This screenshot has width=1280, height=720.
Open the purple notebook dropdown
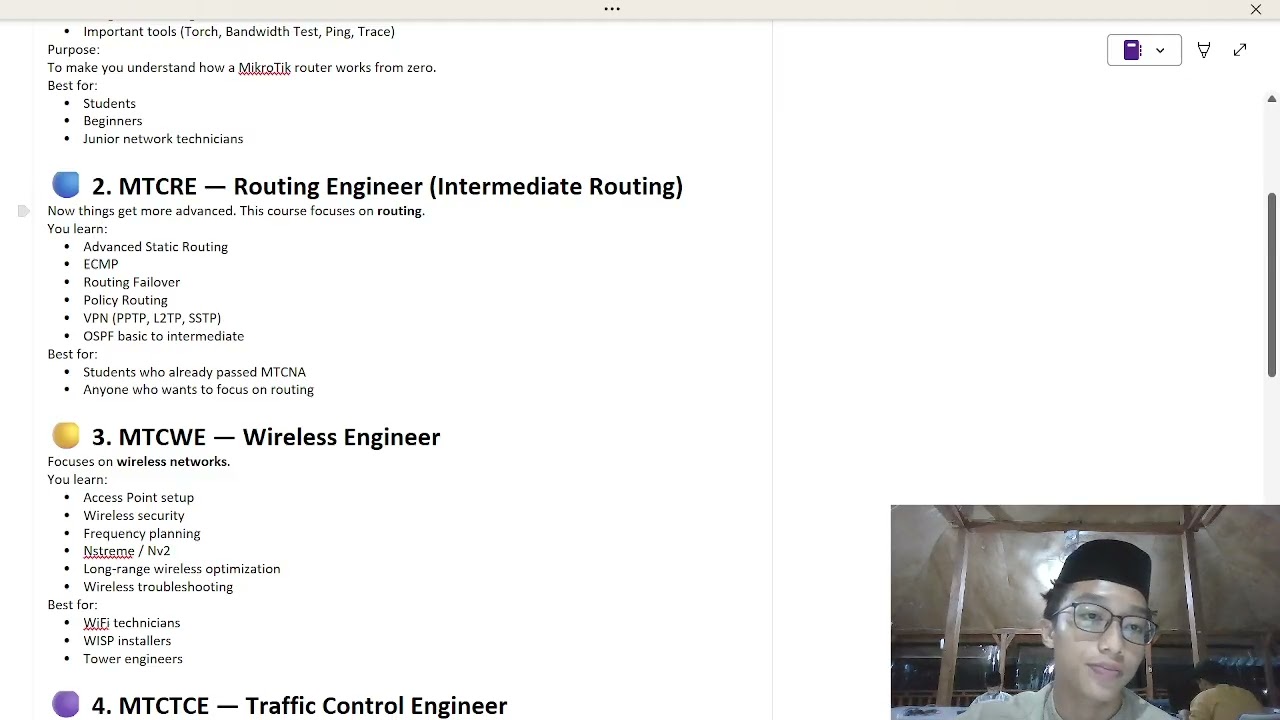coord(1144,50)
